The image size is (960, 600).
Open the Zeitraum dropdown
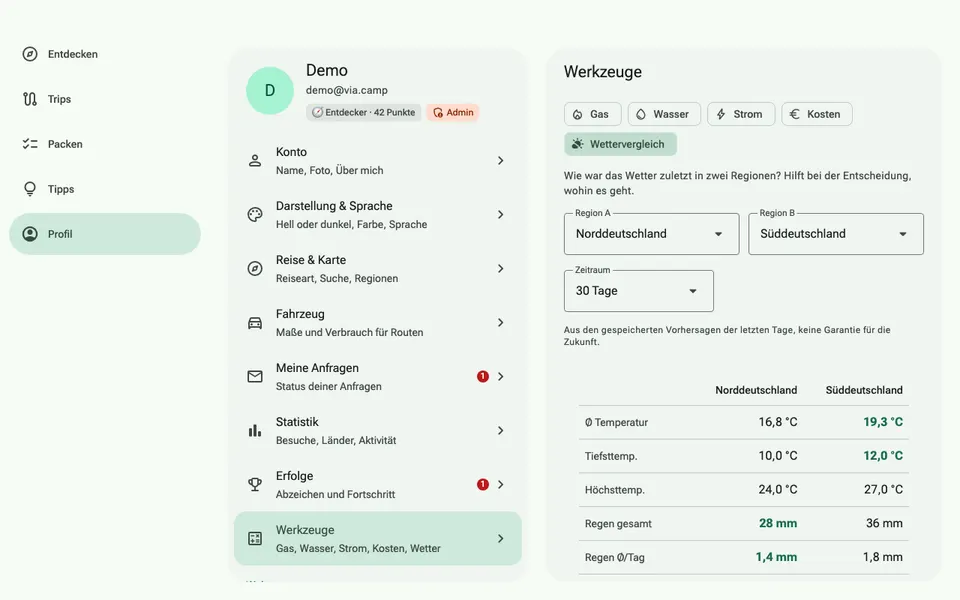639,291
